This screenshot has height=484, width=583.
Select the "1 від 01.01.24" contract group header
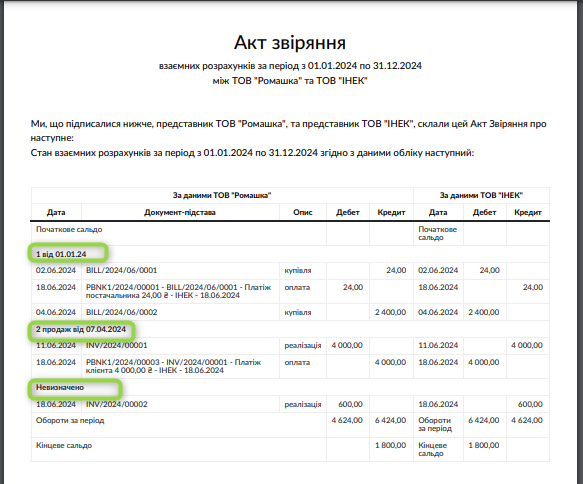(61, 254)
